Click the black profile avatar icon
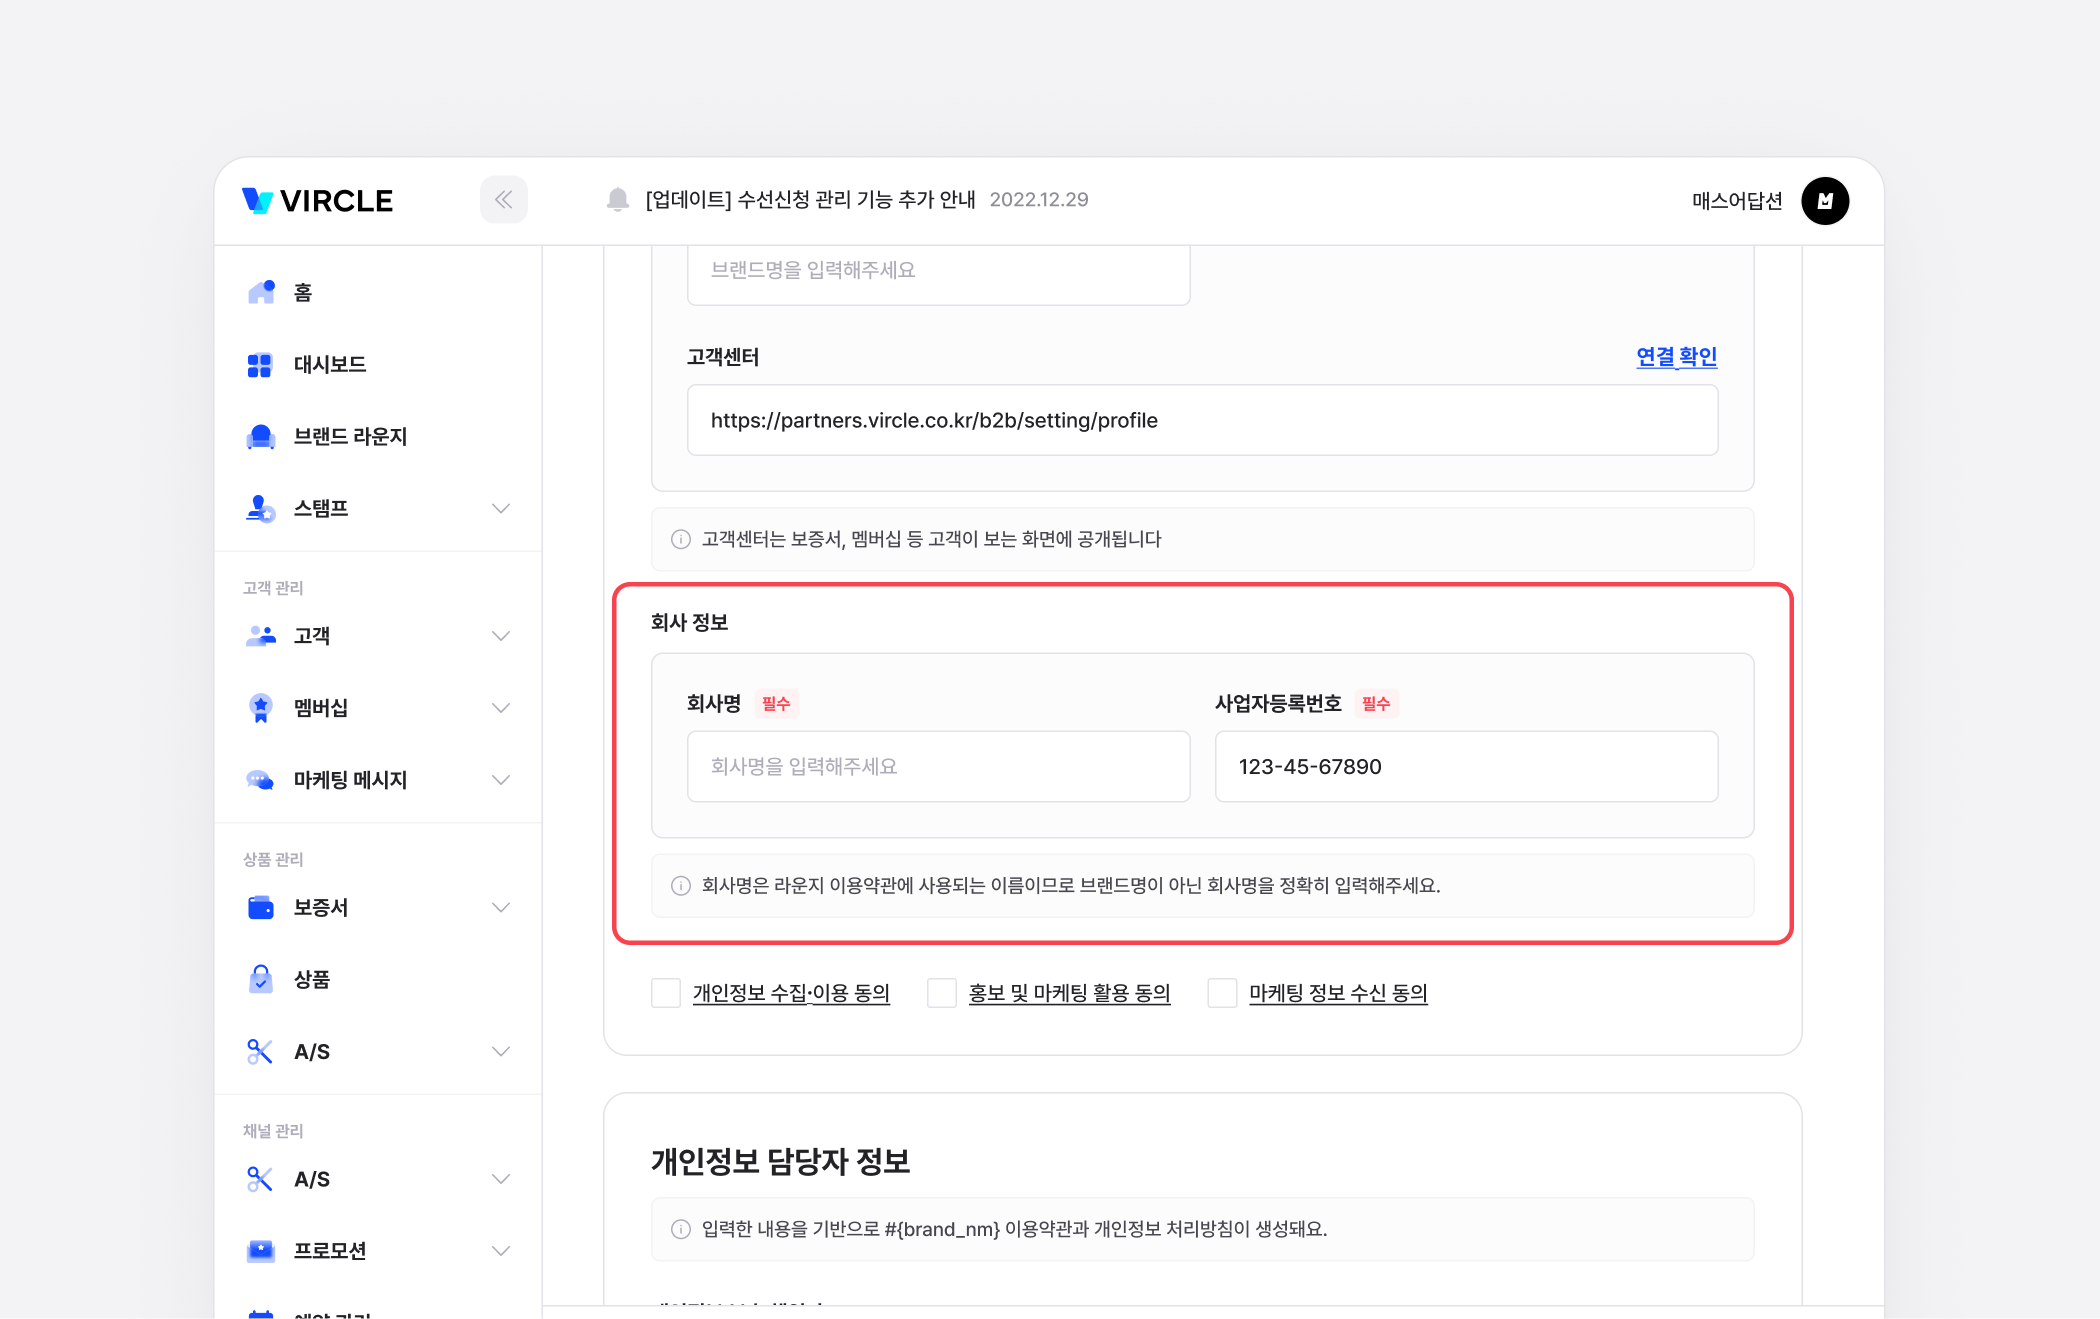This screenshot has height=1319, width=2100. click(1825, 201)
